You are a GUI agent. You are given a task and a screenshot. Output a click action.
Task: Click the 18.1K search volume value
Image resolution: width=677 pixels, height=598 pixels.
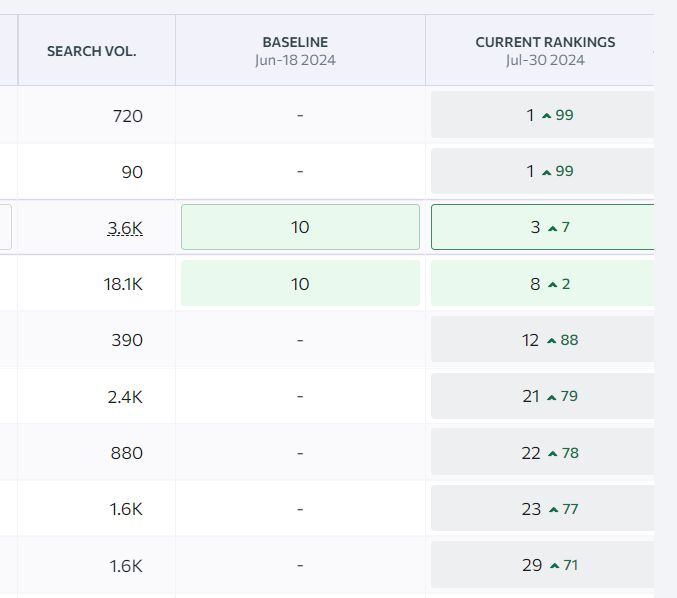click(x=123, y=284)
